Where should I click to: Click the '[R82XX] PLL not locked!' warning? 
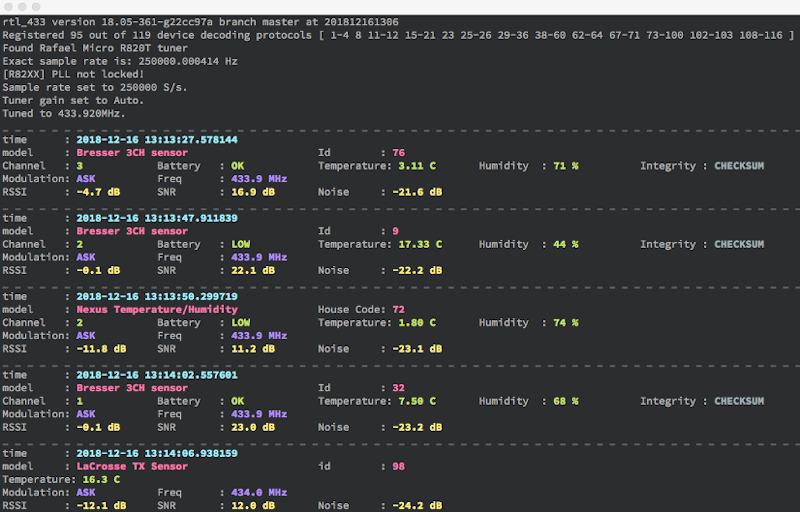pyautogui.click(x=75, y=74)
